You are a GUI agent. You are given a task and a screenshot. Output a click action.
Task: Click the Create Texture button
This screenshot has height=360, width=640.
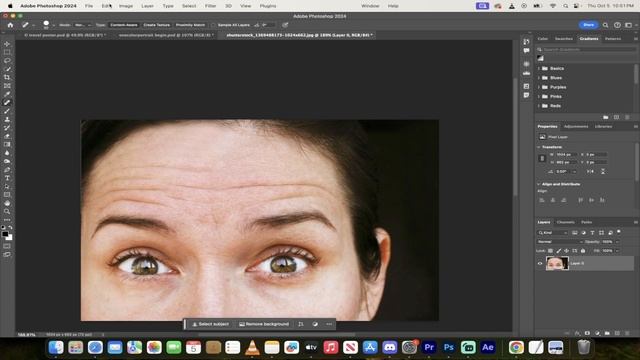[x=156, y=25]
